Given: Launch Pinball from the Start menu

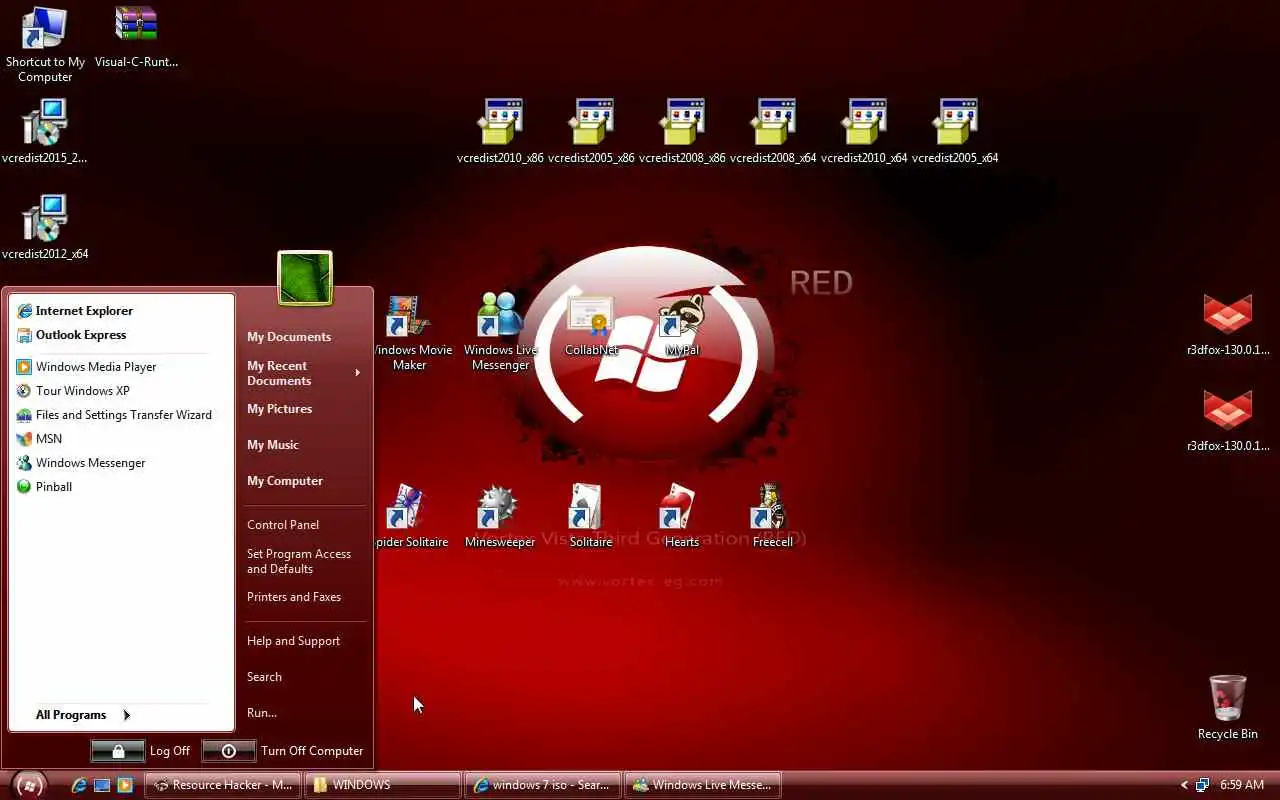Looking at the screenshot, I should [x=121, y=487].
